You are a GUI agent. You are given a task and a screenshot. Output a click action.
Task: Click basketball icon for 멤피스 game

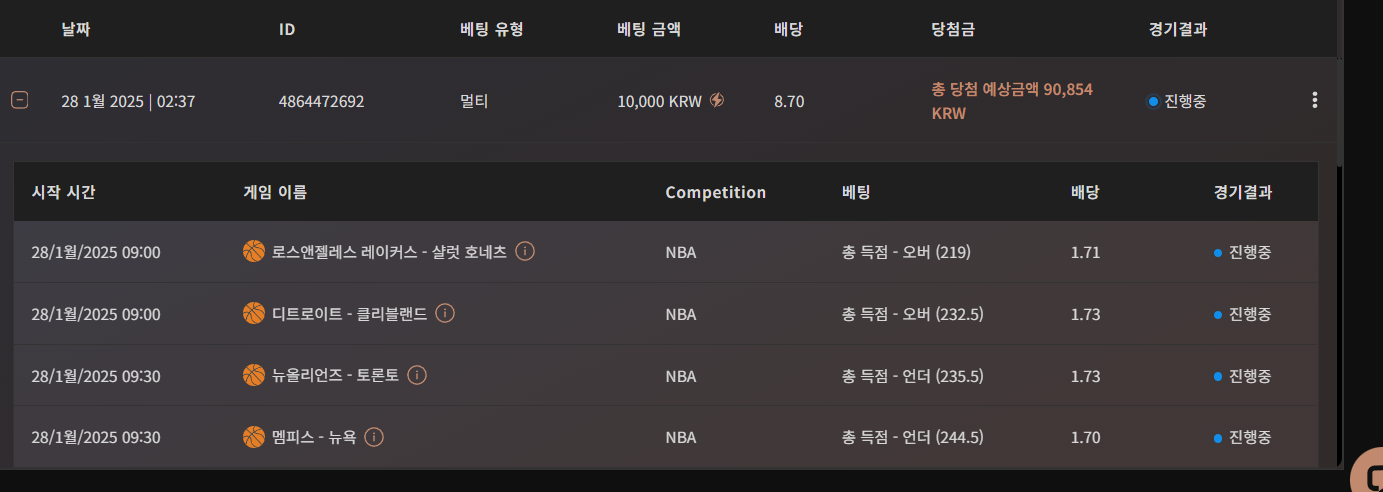coord(254,437)
